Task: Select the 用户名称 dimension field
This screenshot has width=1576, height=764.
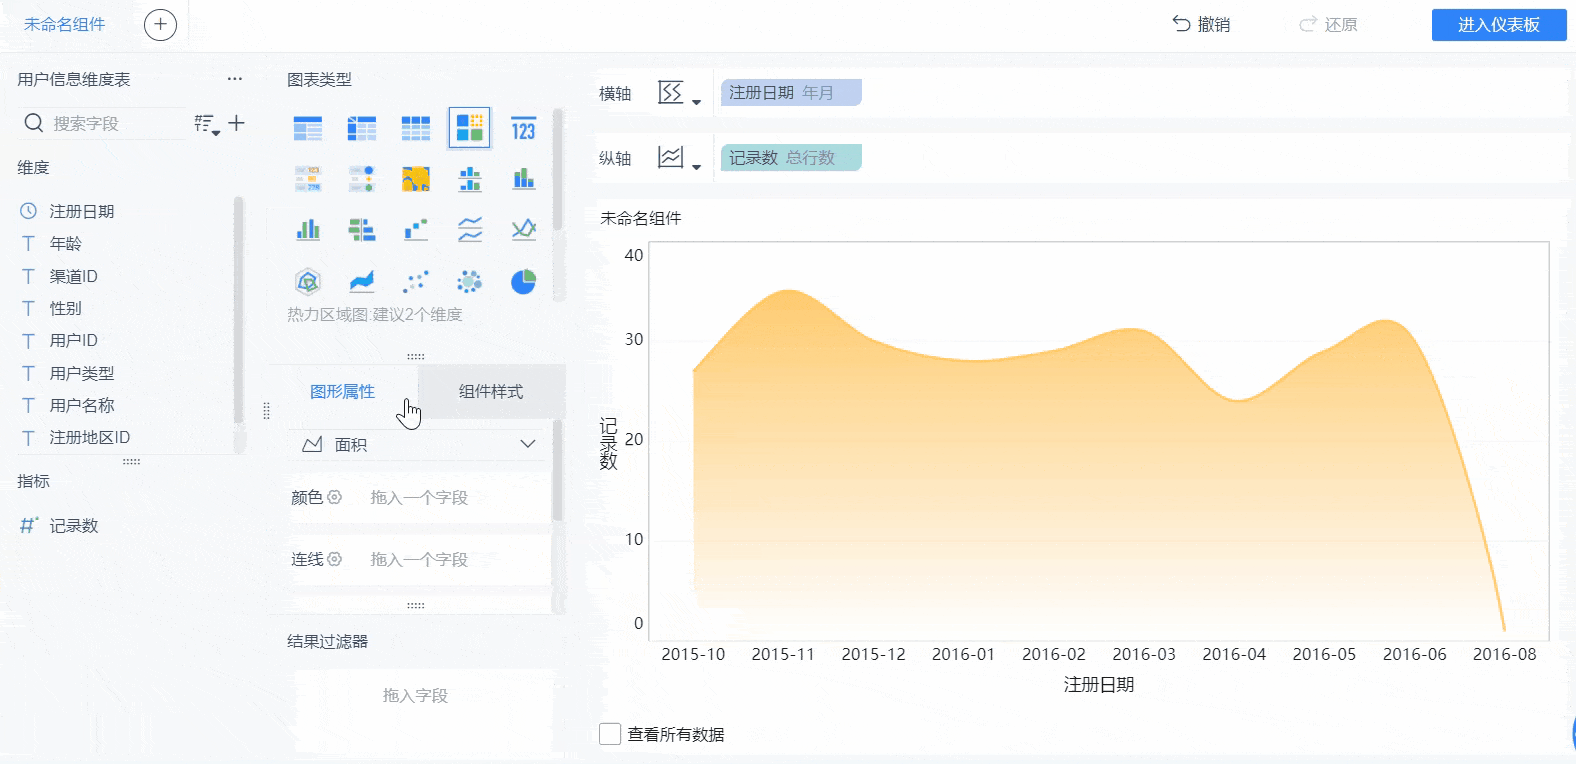Action: [x=82, y=405]
